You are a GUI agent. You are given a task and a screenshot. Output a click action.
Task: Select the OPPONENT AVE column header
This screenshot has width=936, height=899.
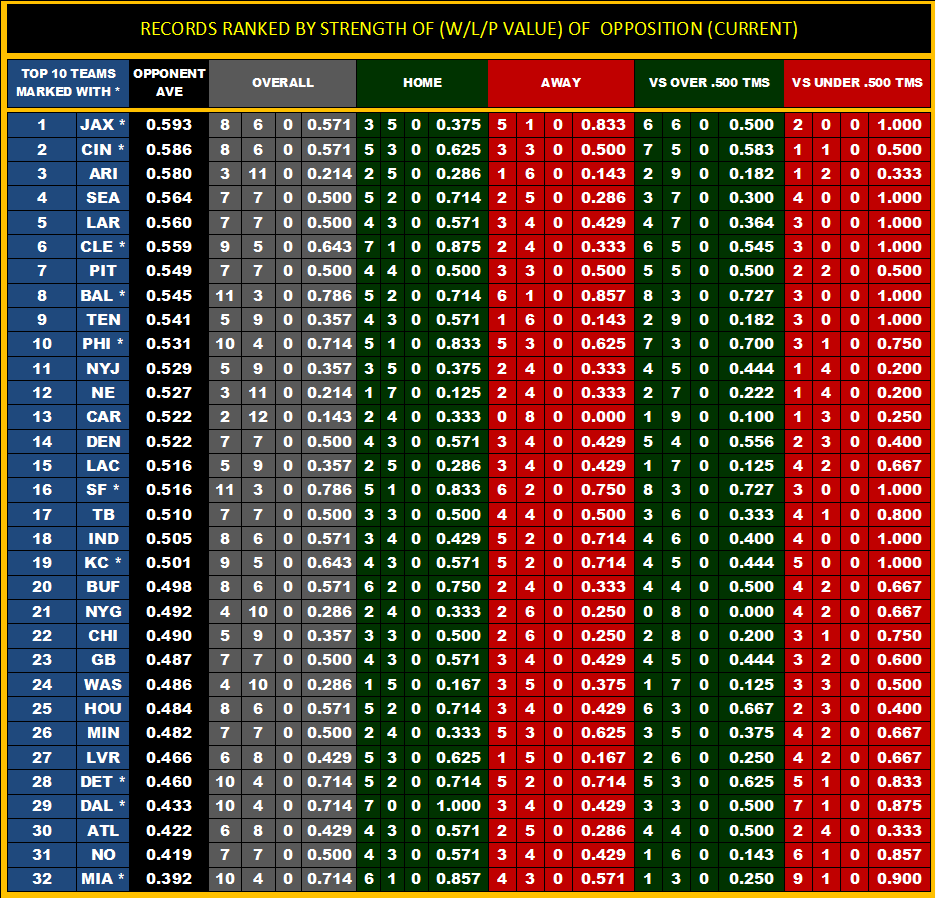point(169,82)
